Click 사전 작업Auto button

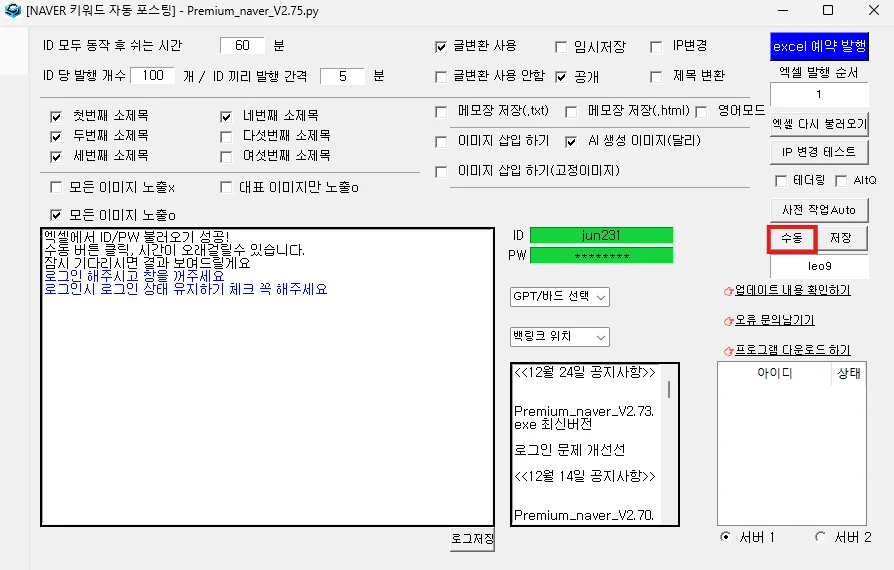pyautogui.click(x=819, y=210)
